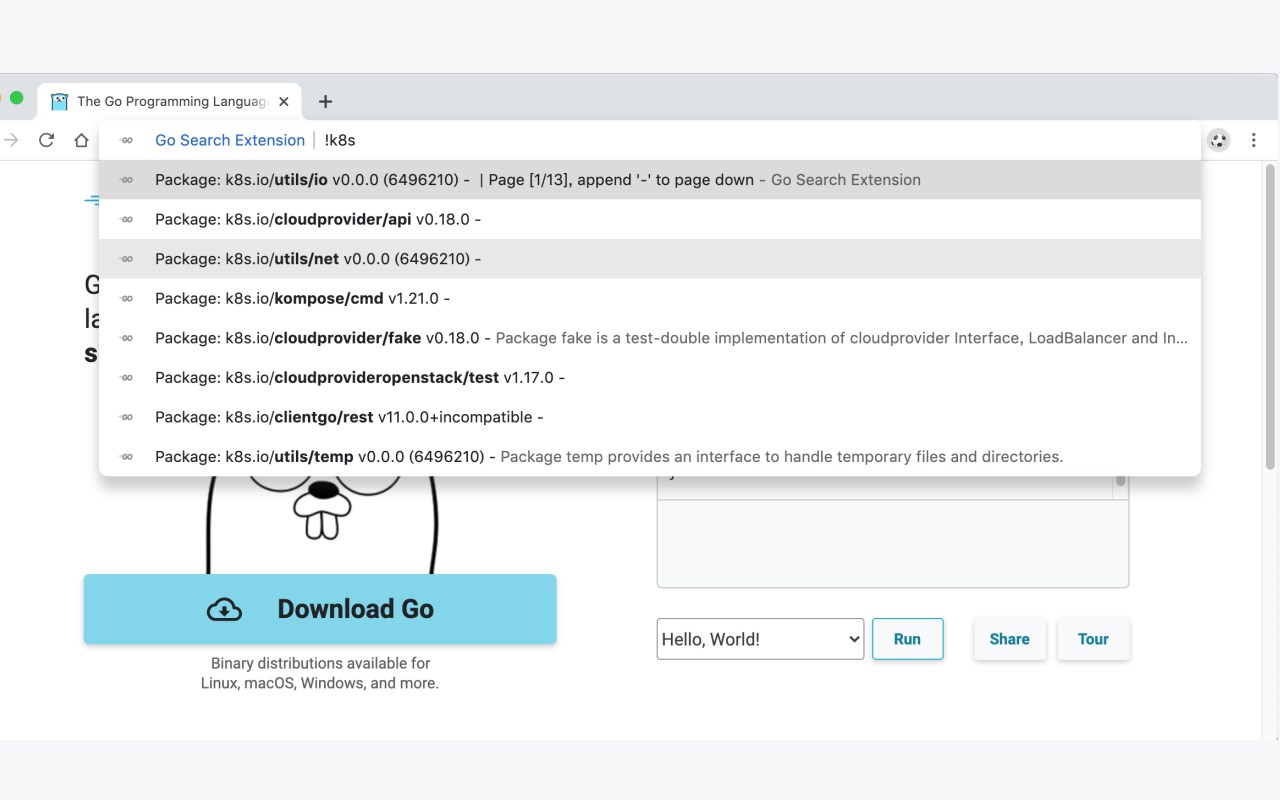Click link icon beside k8s.io/utils/temp suggestion
The height and width of the screenshot is (800, 1280).
(x=126, y=456)
